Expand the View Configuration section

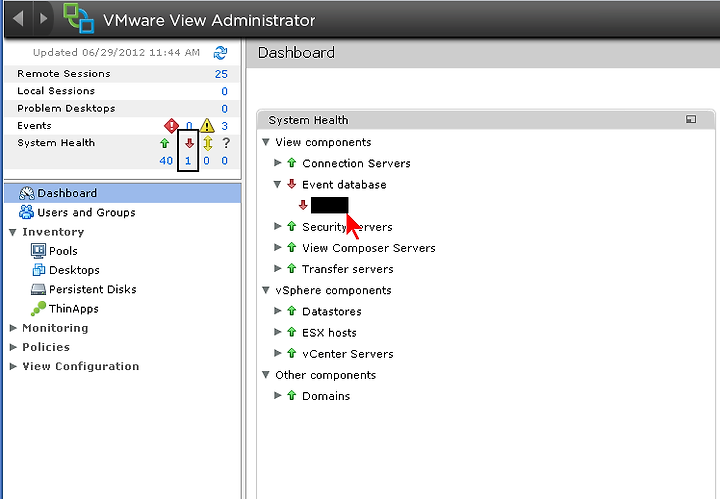pyautogui.click(x=13, y=366)
